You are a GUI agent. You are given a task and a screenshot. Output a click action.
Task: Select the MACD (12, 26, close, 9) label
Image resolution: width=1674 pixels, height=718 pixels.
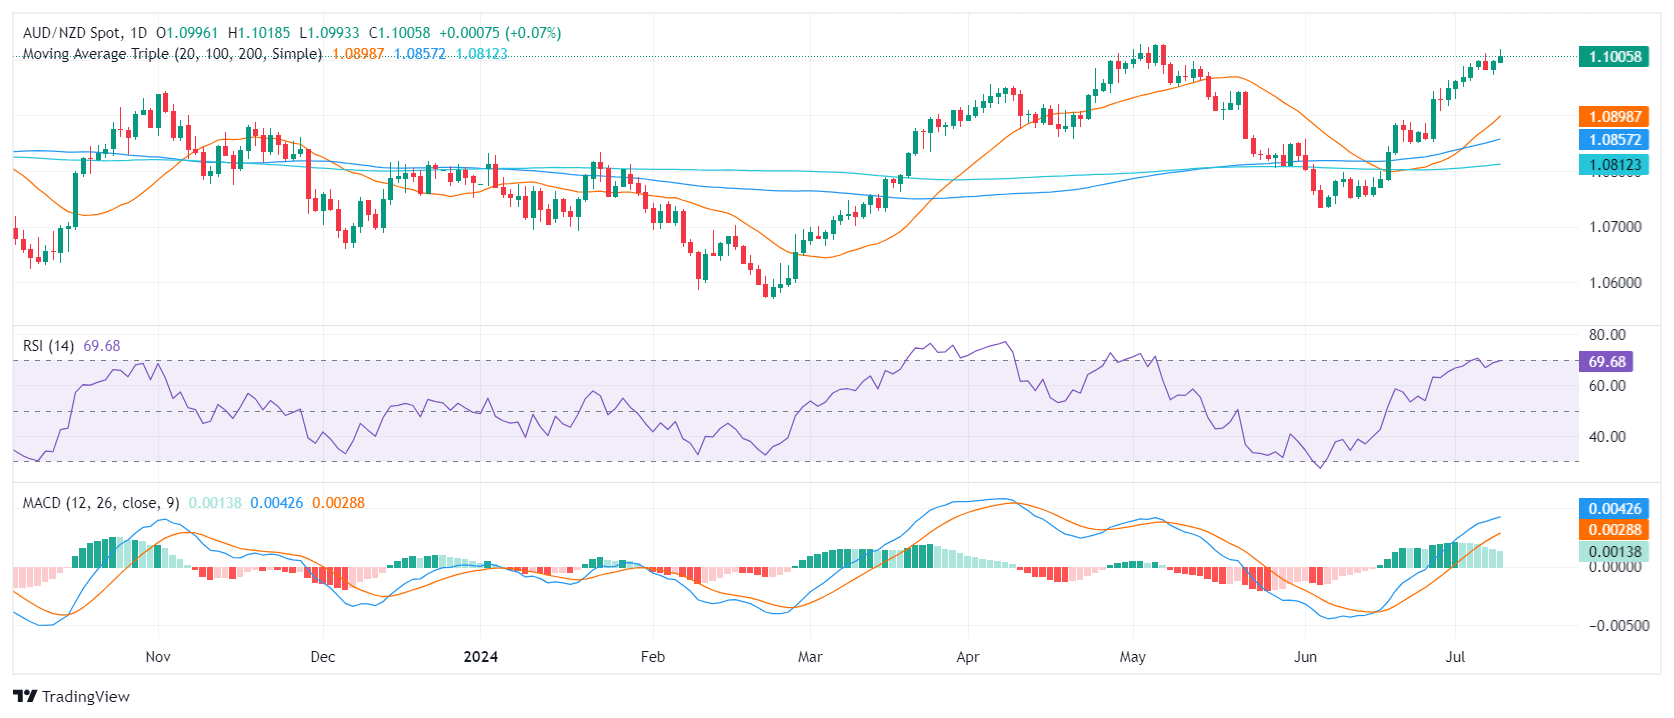pyautogui.click(x=101, y=503)
